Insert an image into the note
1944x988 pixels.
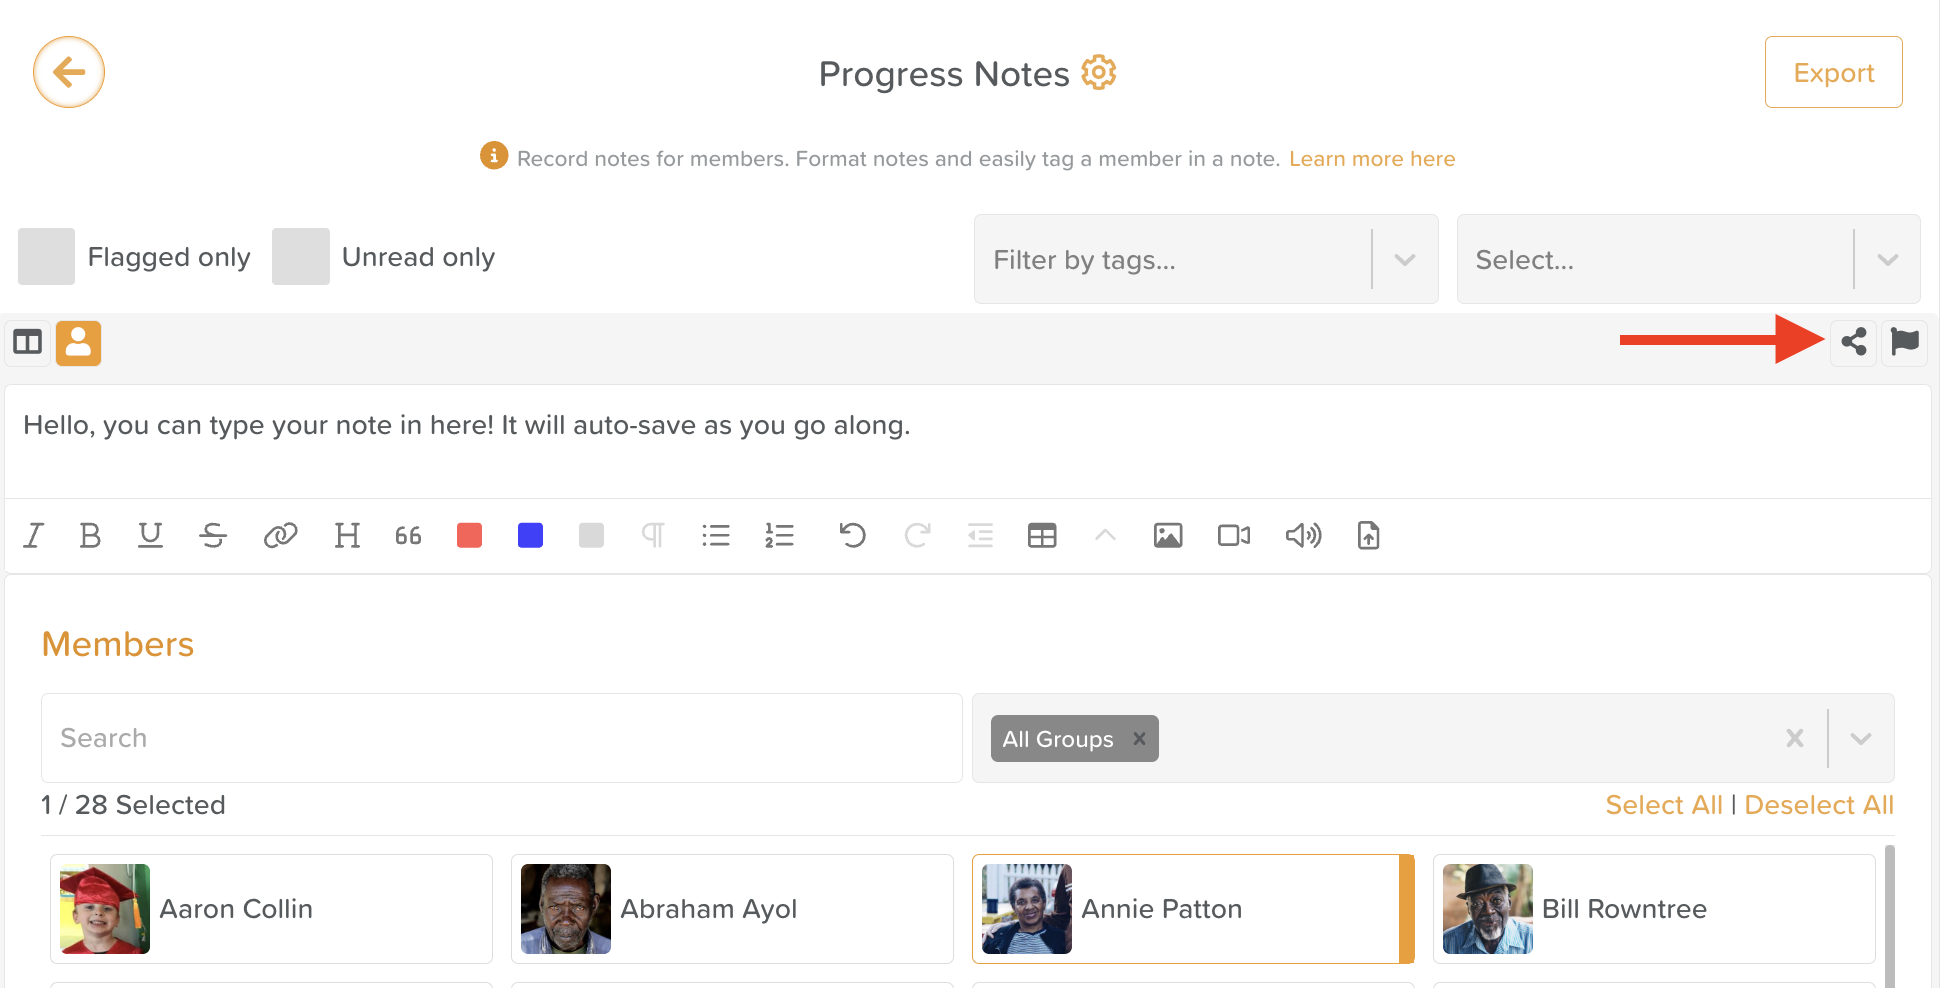click(1167, 536)
